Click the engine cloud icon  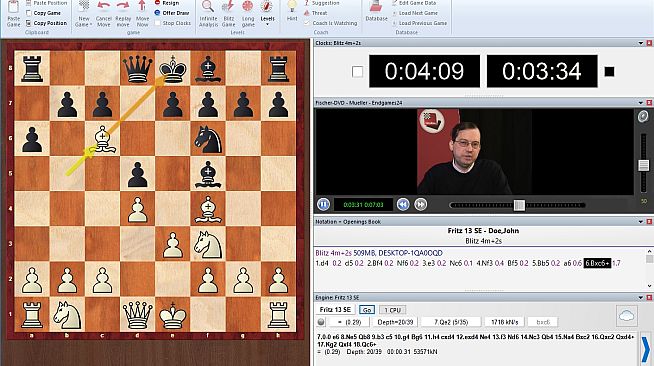click(626, 316)
